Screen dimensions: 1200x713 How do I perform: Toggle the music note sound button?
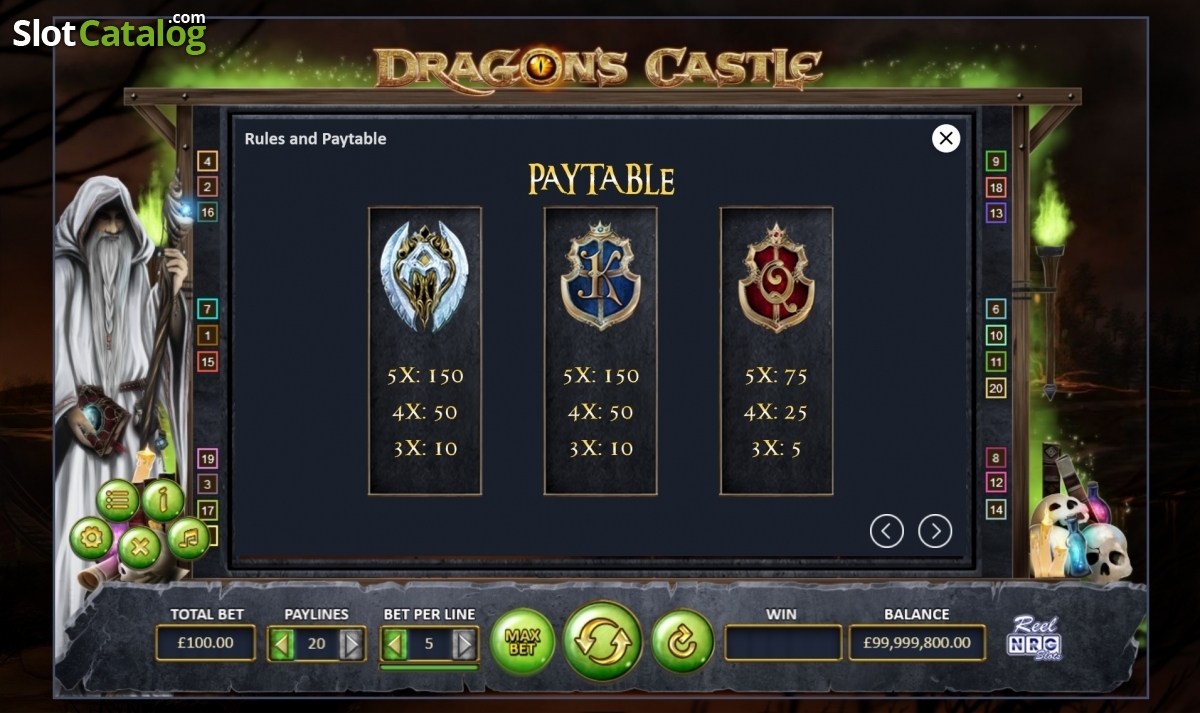[188, 539]
